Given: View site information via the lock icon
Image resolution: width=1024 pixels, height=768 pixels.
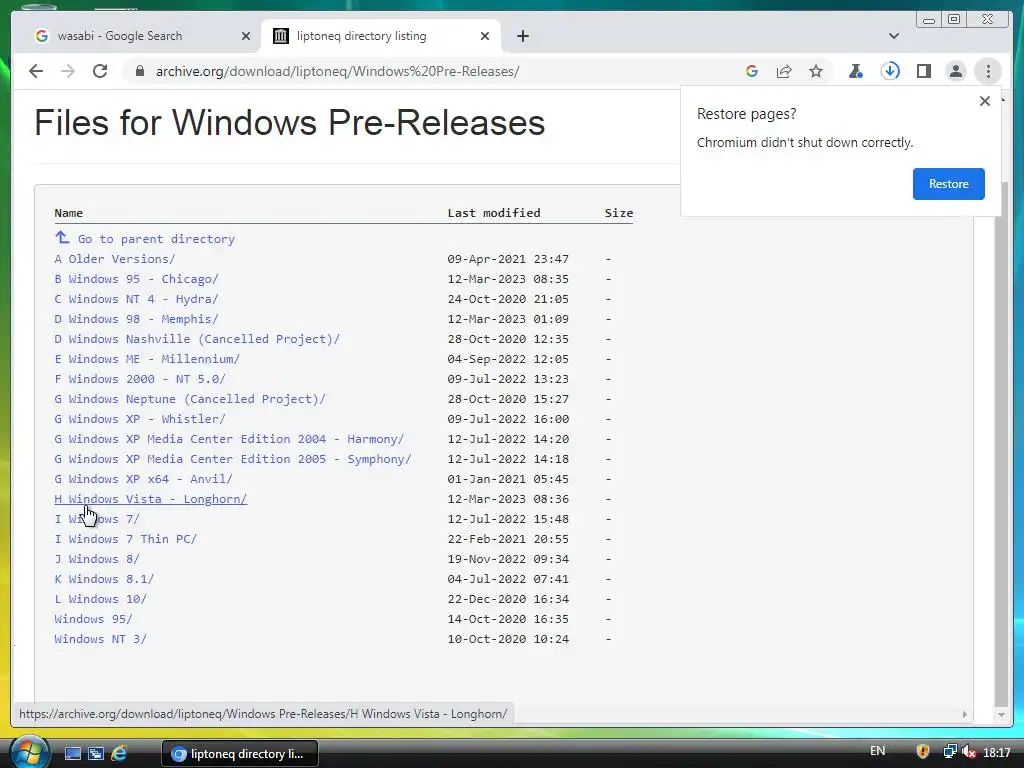Looking at the screenshot, I should click(139, 71).
